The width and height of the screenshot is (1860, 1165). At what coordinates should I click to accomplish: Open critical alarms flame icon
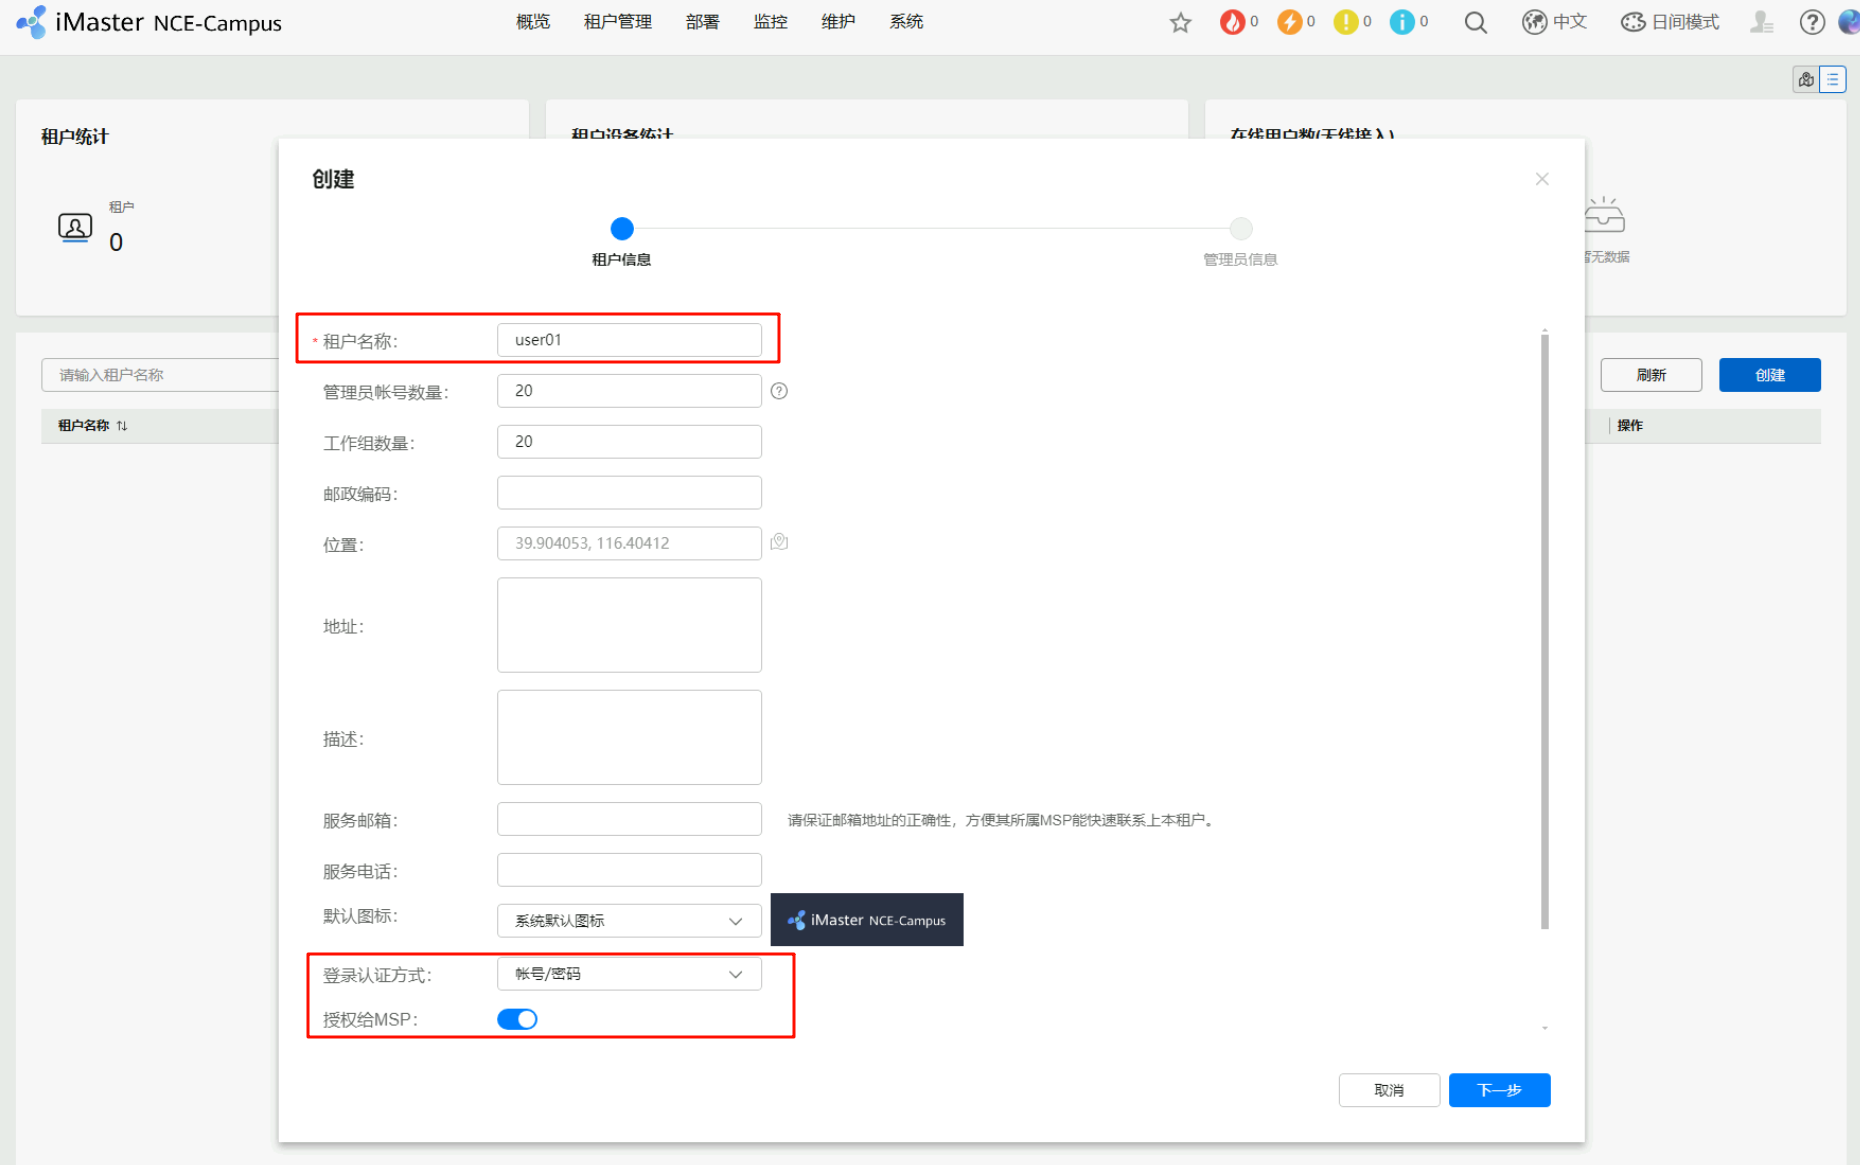click(x=1232, y=22)
